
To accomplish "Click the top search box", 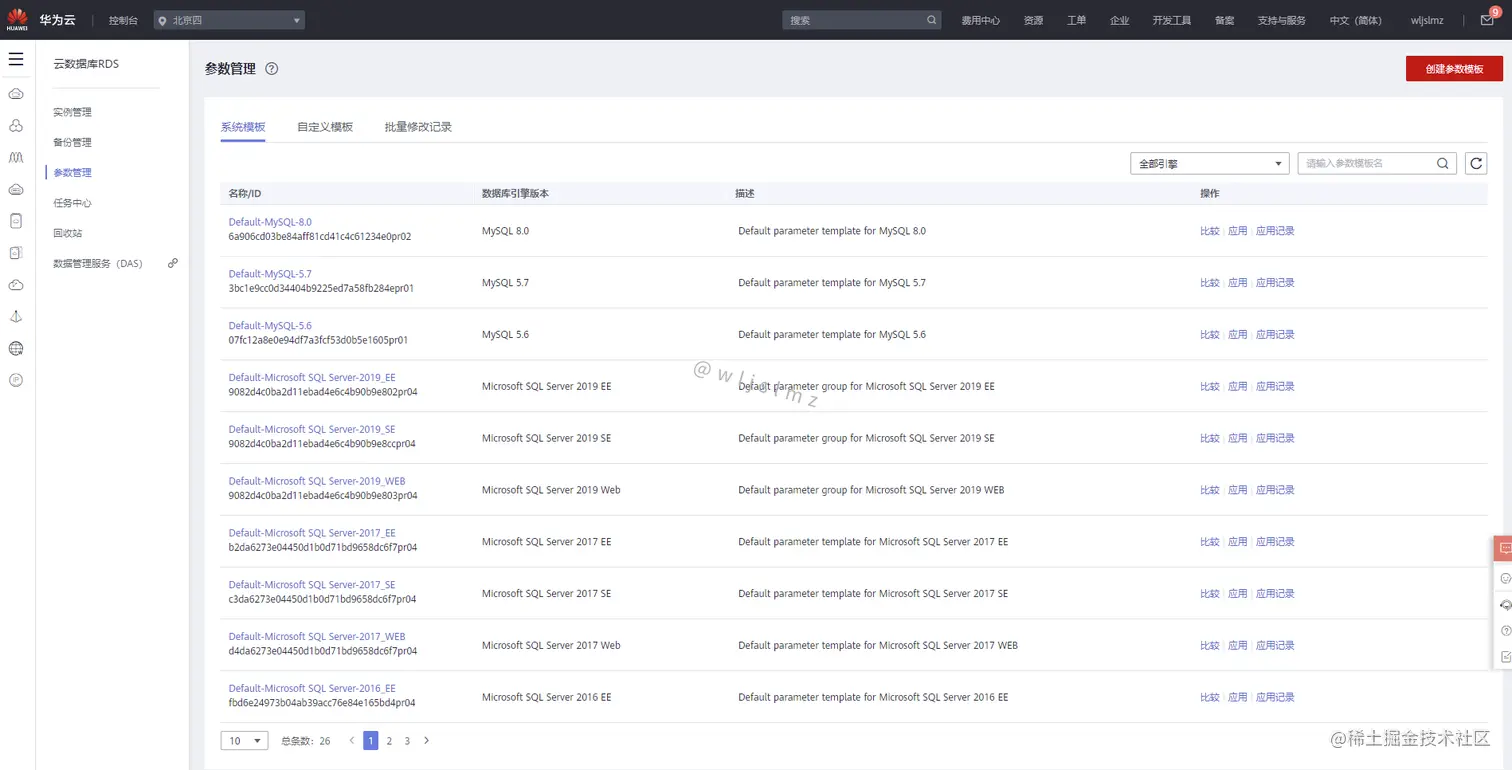I will click(x=862, y=20).
